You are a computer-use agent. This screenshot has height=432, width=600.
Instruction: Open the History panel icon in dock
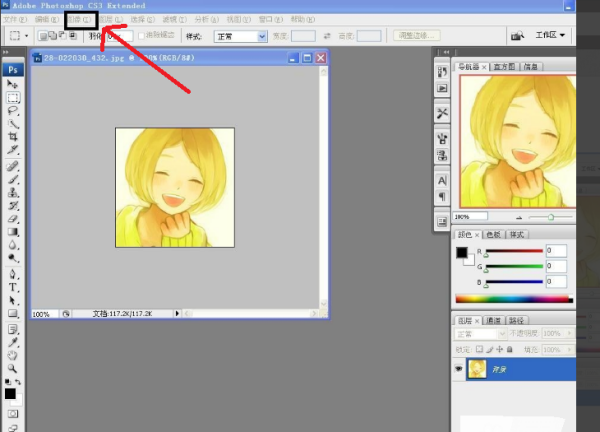tap(442, 72)
